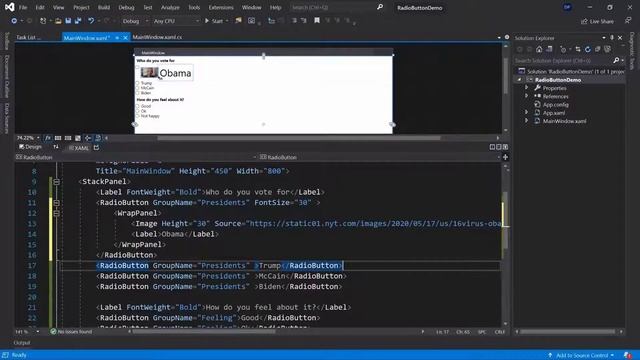Click the Open File folder icon
The height and width of the screenshot is (360, 640).
58,21
